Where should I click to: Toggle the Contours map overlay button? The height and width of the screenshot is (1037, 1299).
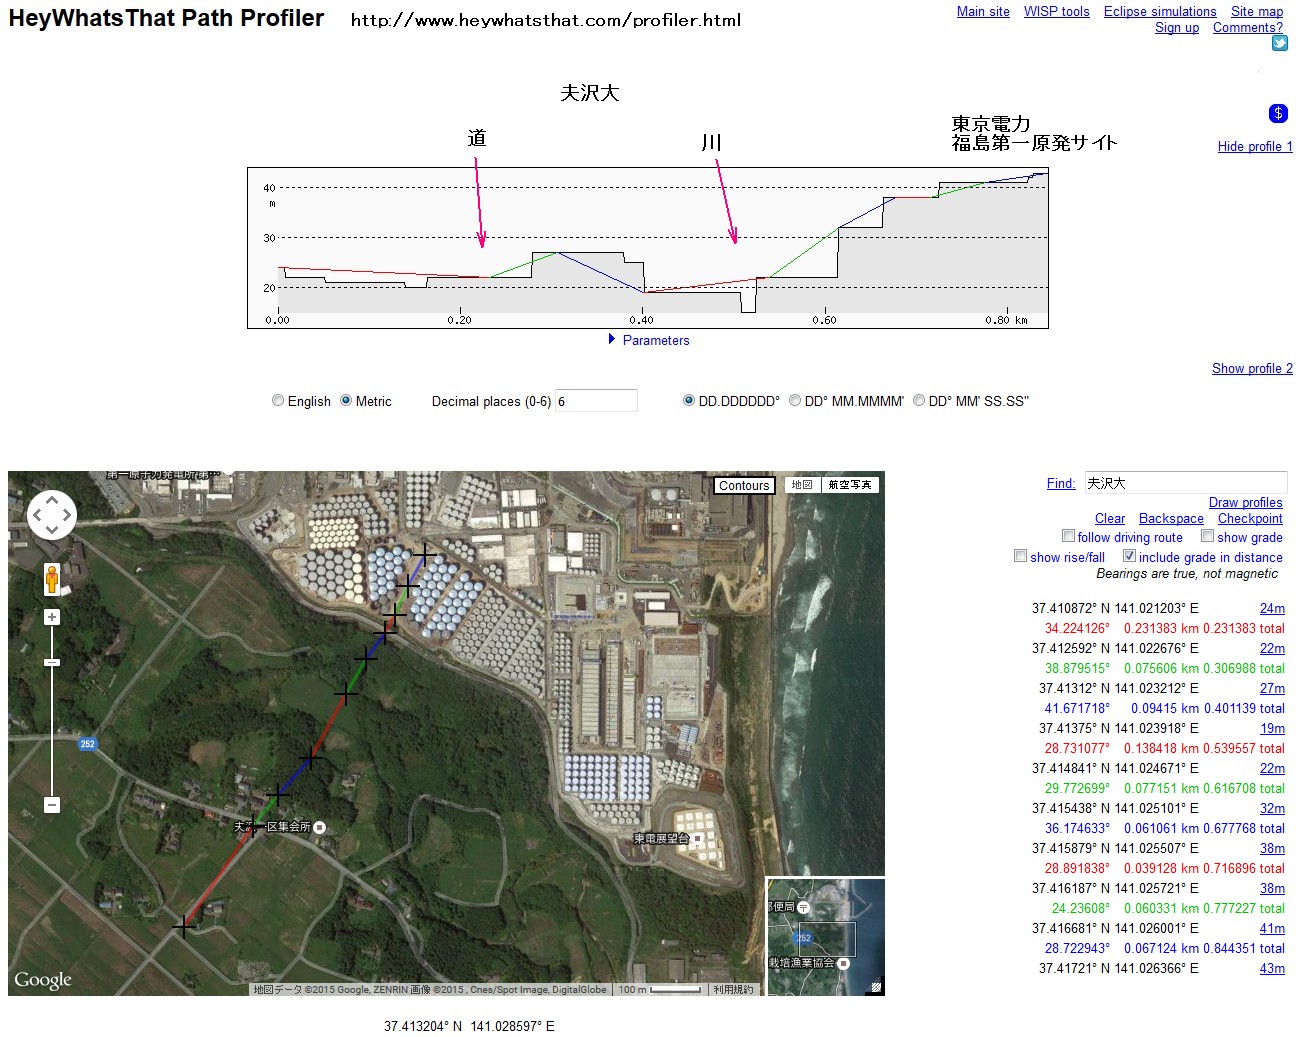(744, 485)
